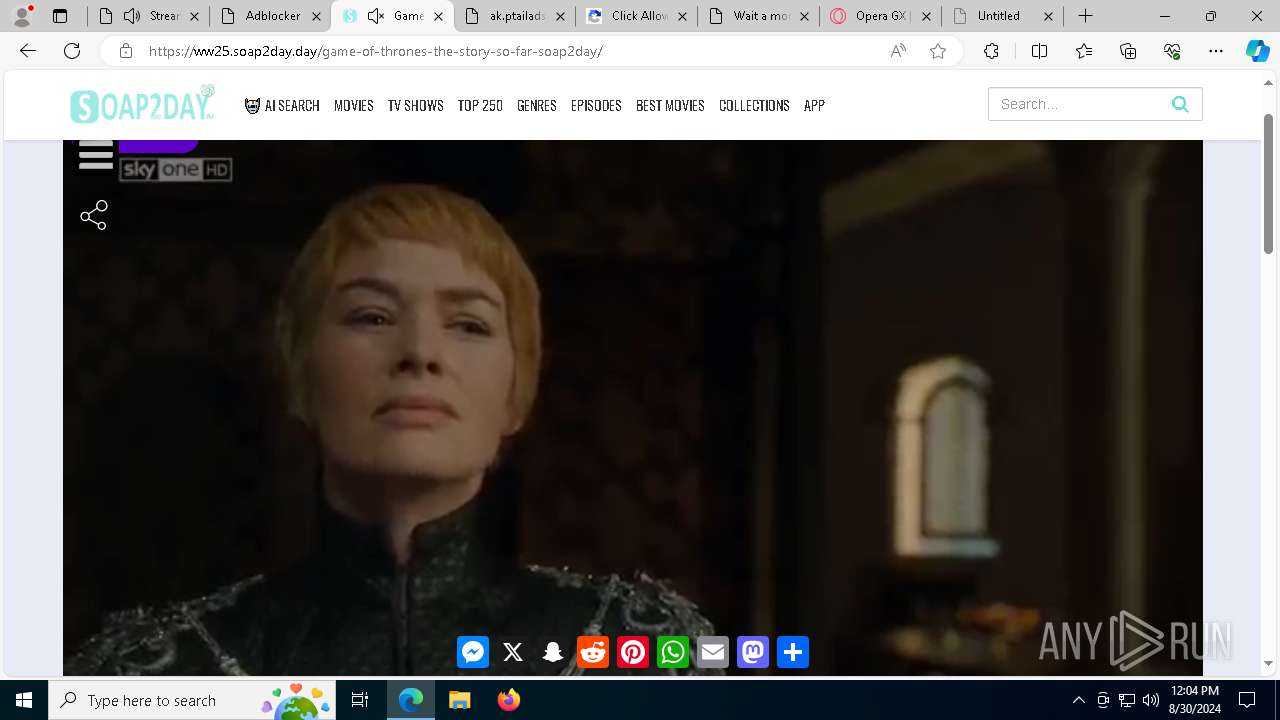View site information lock icon
The width and height of the screenshot is (1280, 720).
pyautogui.click(x=126, y=51)
